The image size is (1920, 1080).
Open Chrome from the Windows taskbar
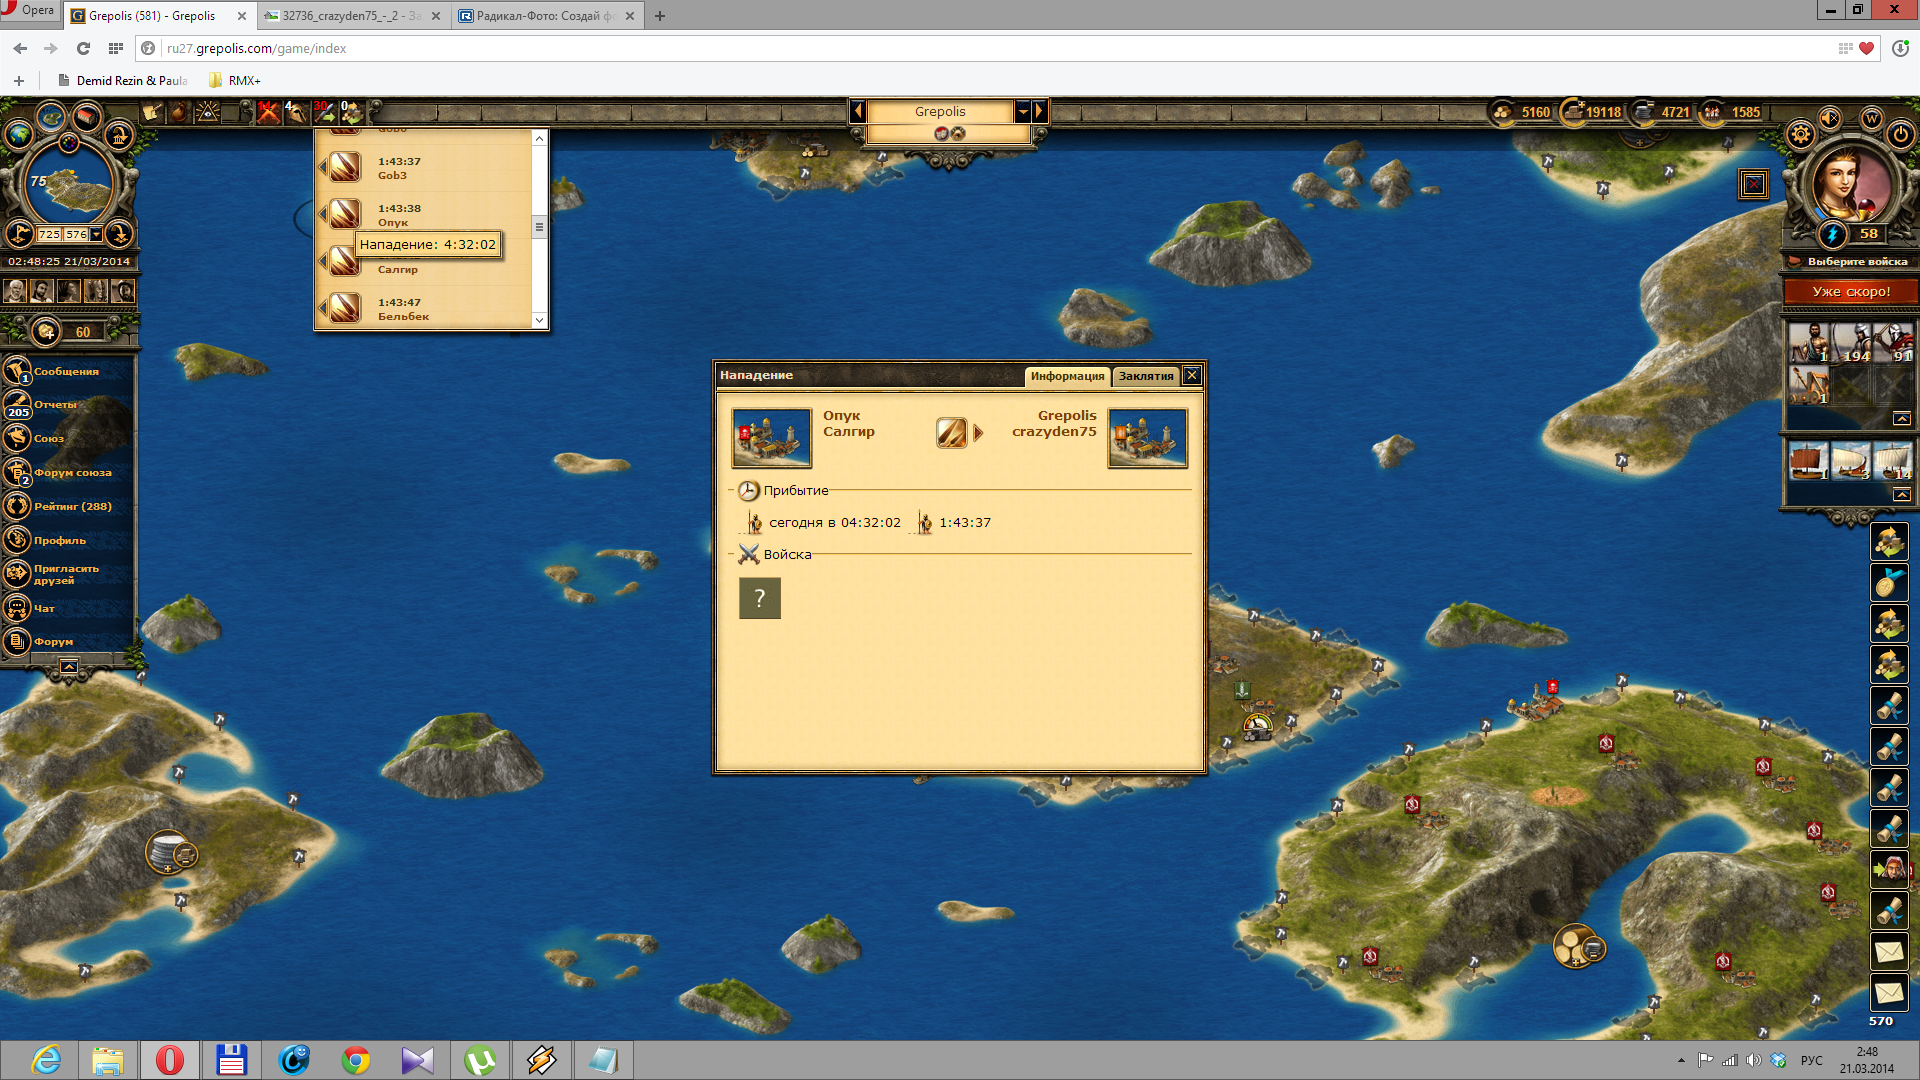click(x=355, y=1060)
